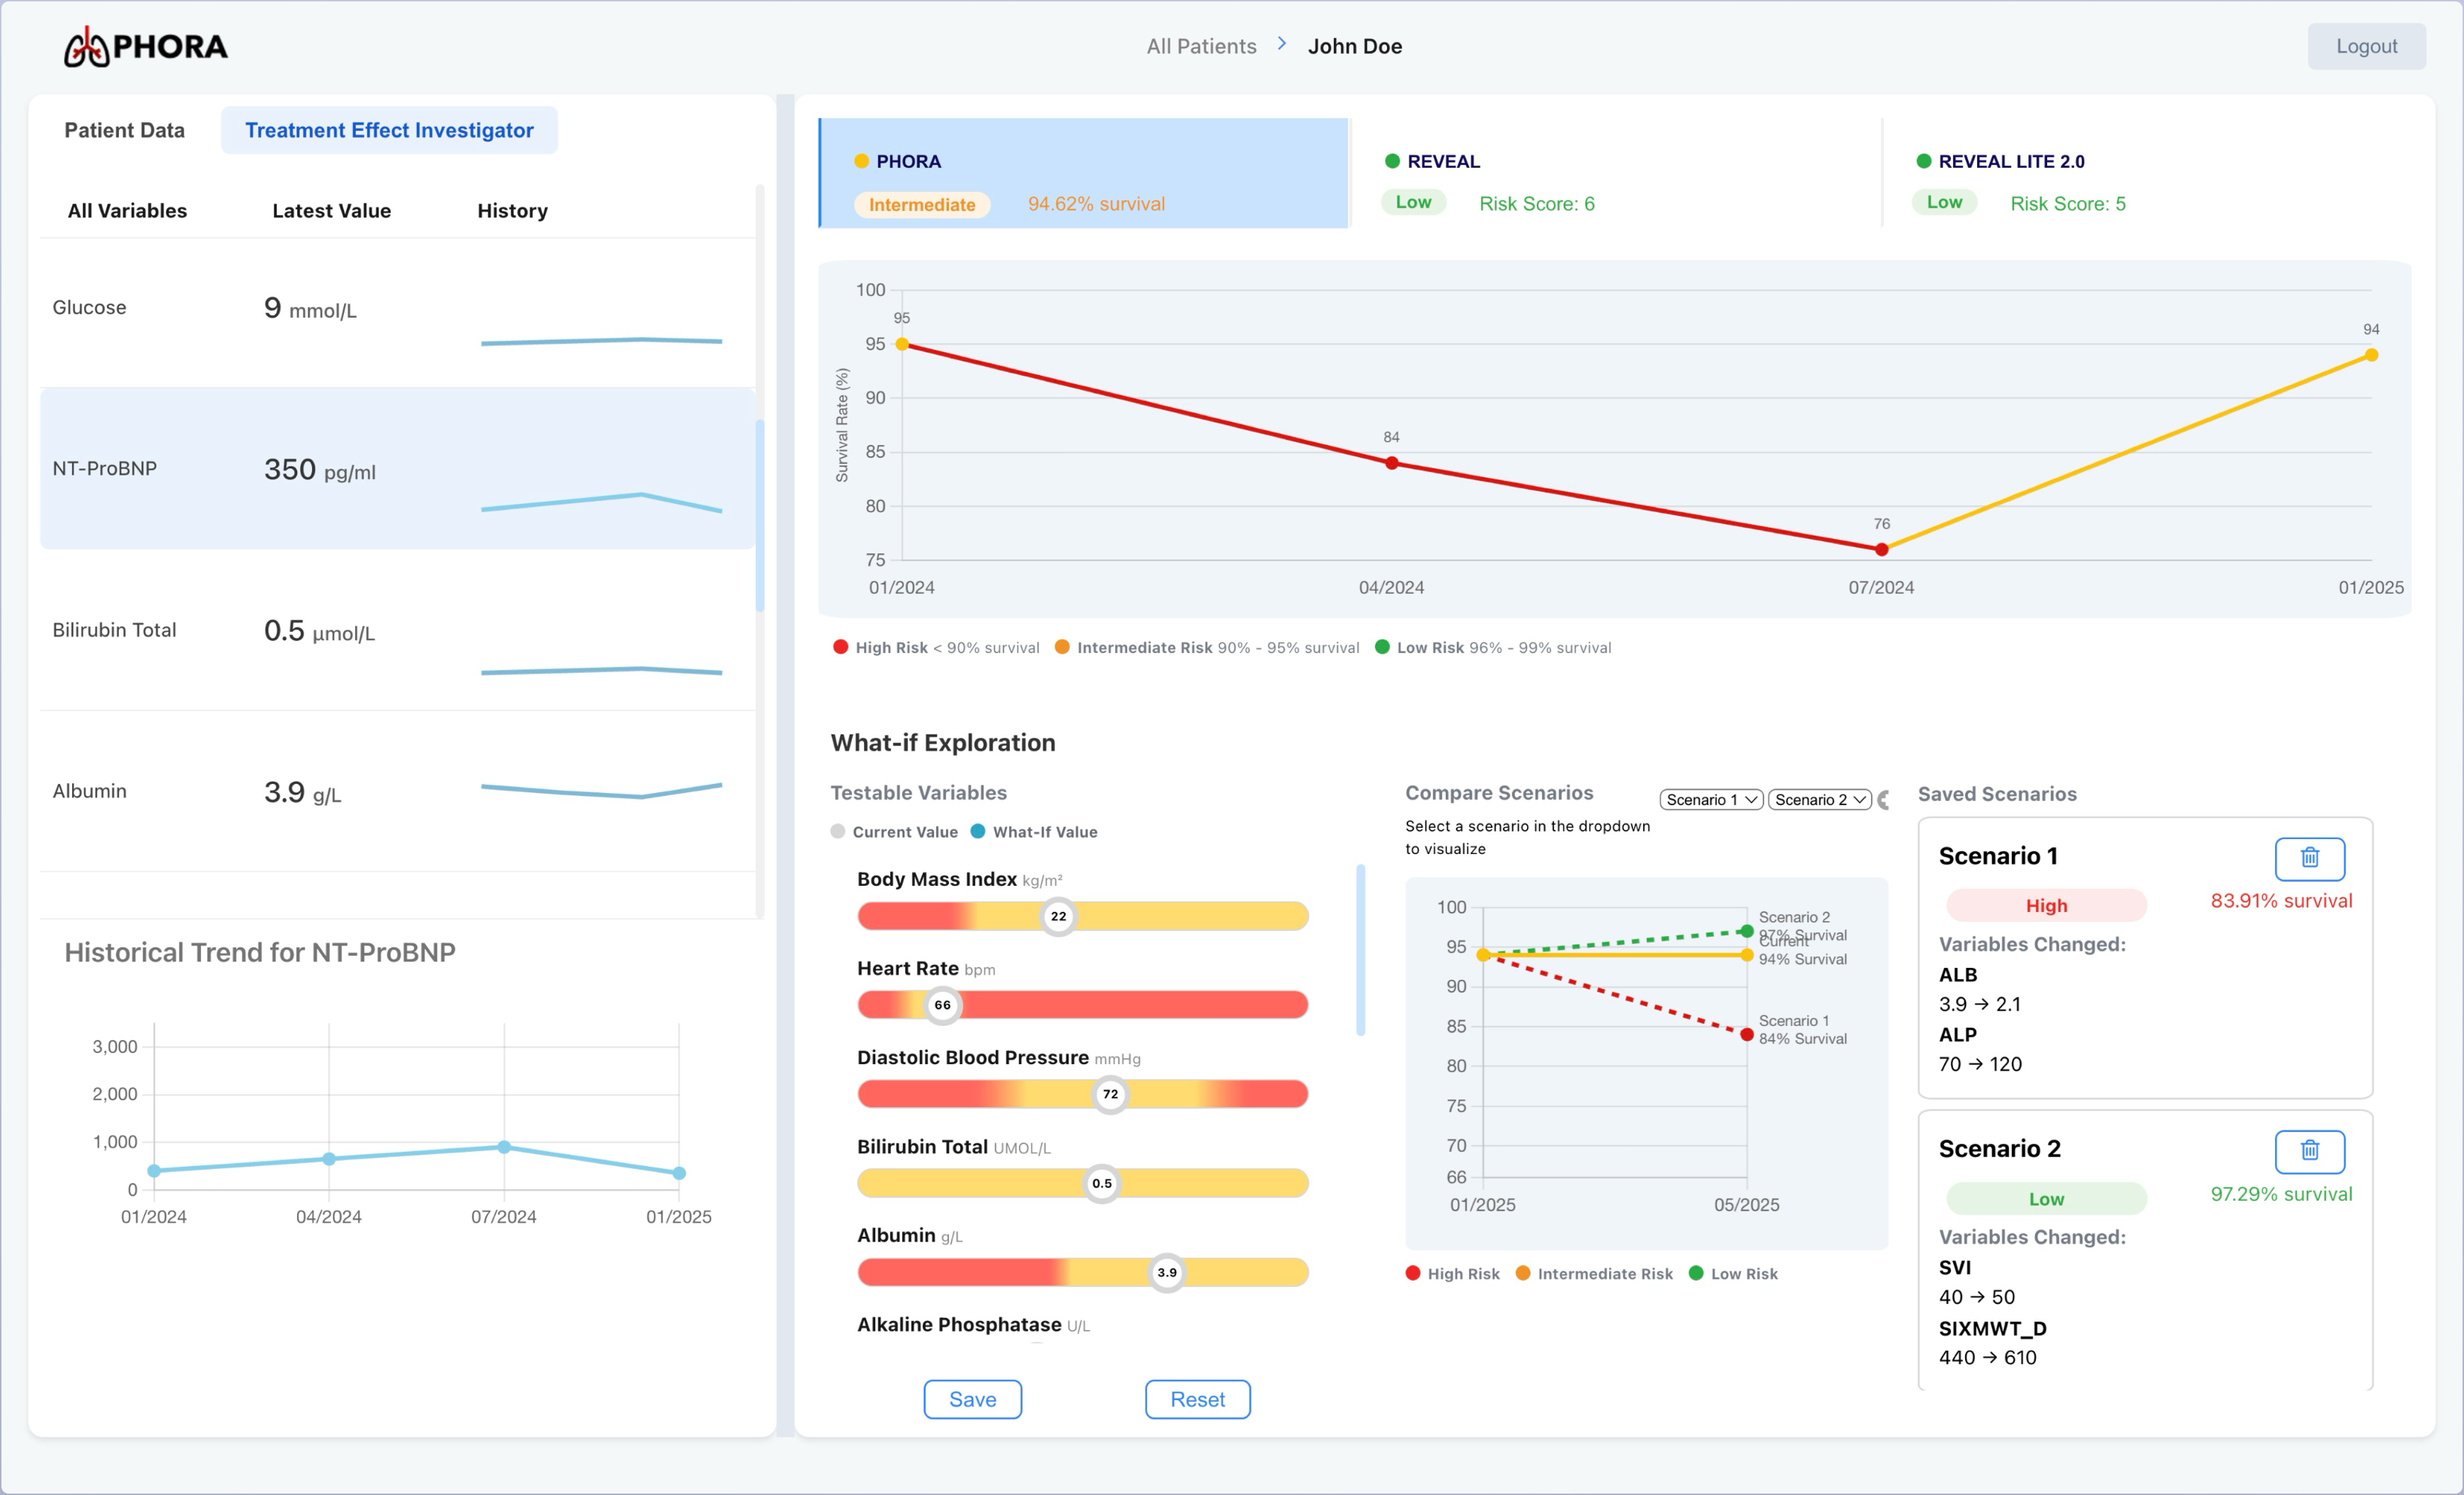Click the 07/2024 point in NT-ProBNP trend
The image size is (2464, 1495).
504,1147
